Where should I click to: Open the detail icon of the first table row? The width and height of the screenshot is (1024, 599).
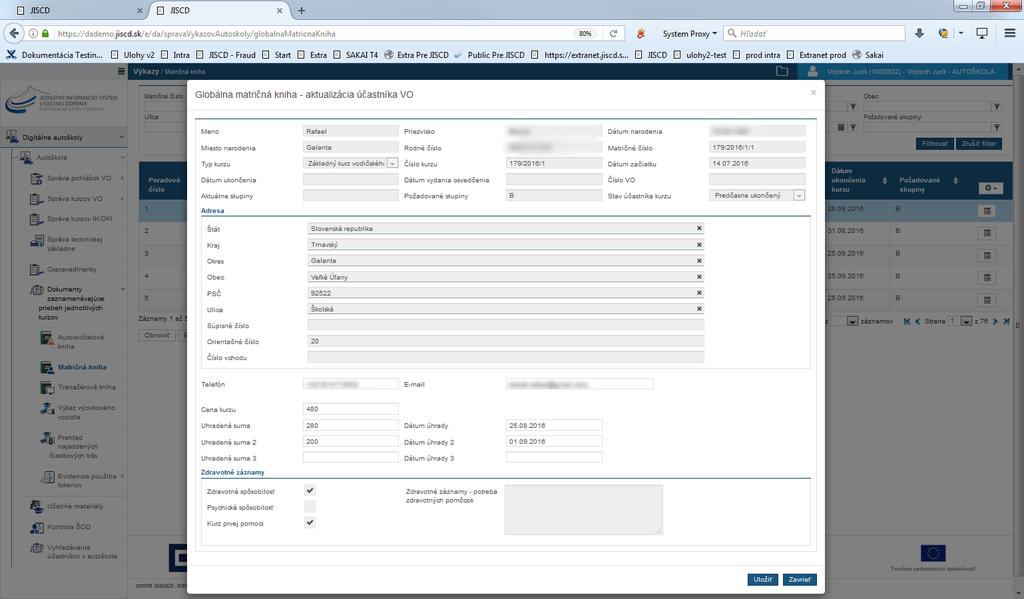[987, 211]
